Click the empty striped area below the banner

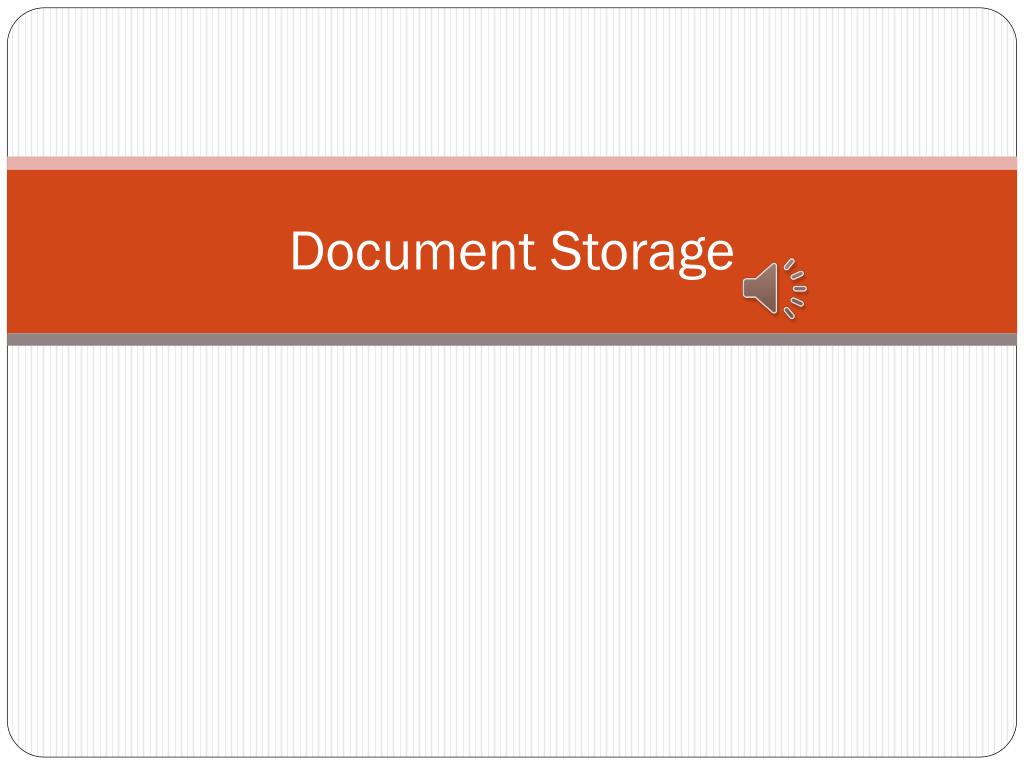(x=512, y=551)
